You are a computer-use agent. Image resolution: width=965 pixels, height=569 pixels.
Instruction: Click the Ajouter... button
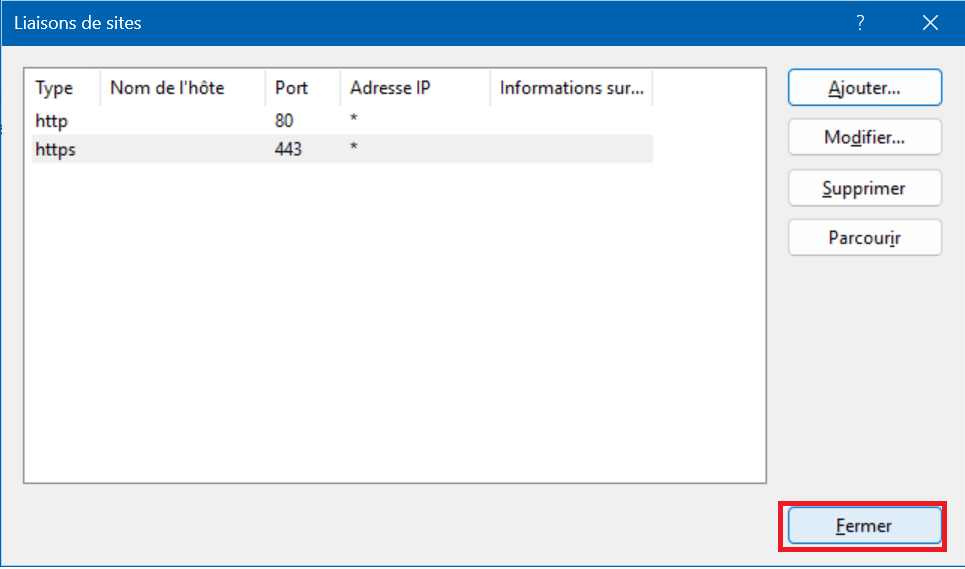864,87
